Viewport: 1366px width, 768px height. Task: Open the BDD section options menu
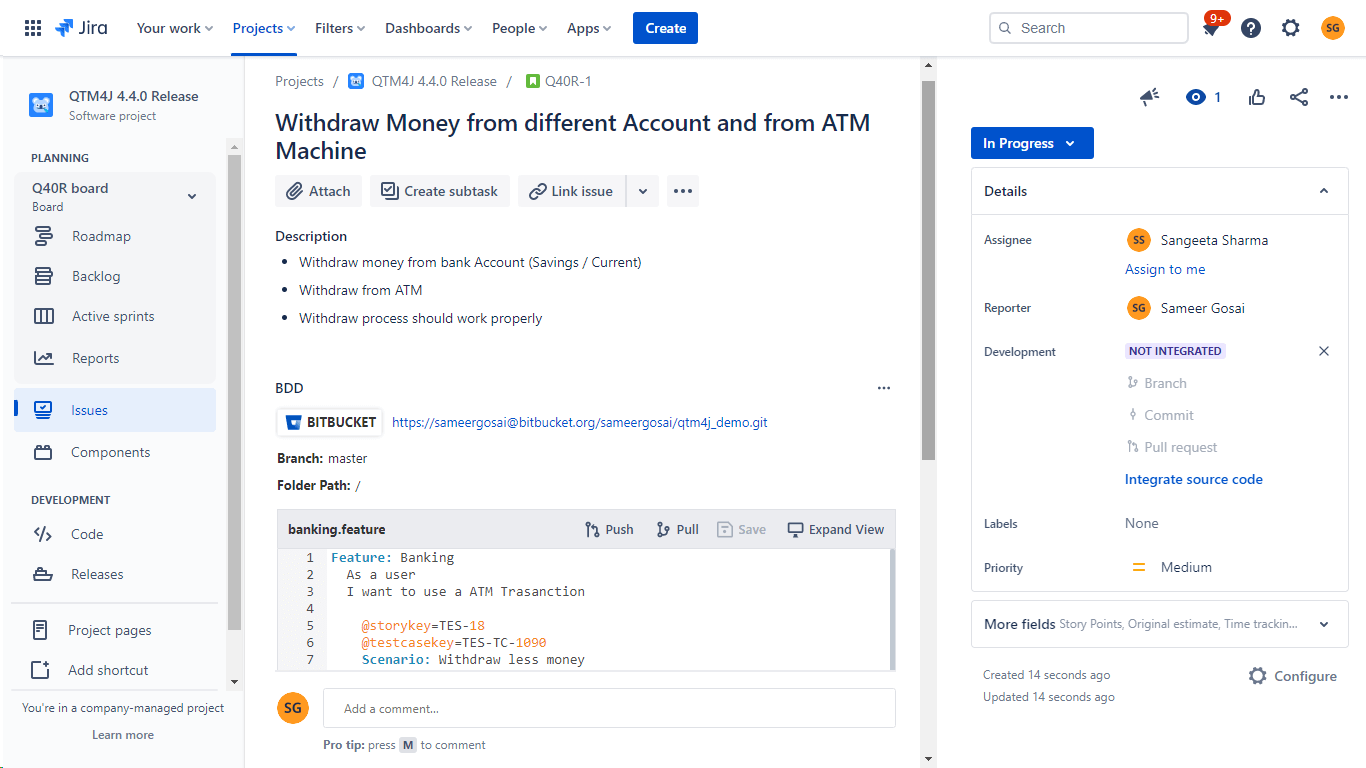[x=884, y=388]
